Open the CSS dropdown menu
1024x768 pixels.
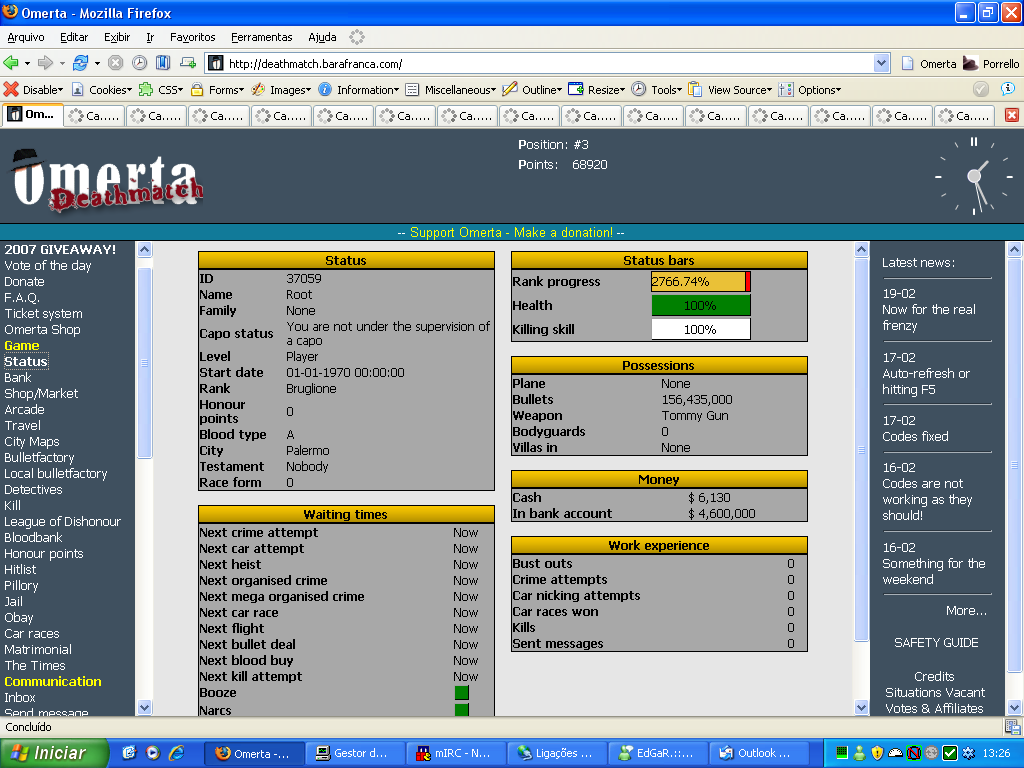[x=161, y=89]
